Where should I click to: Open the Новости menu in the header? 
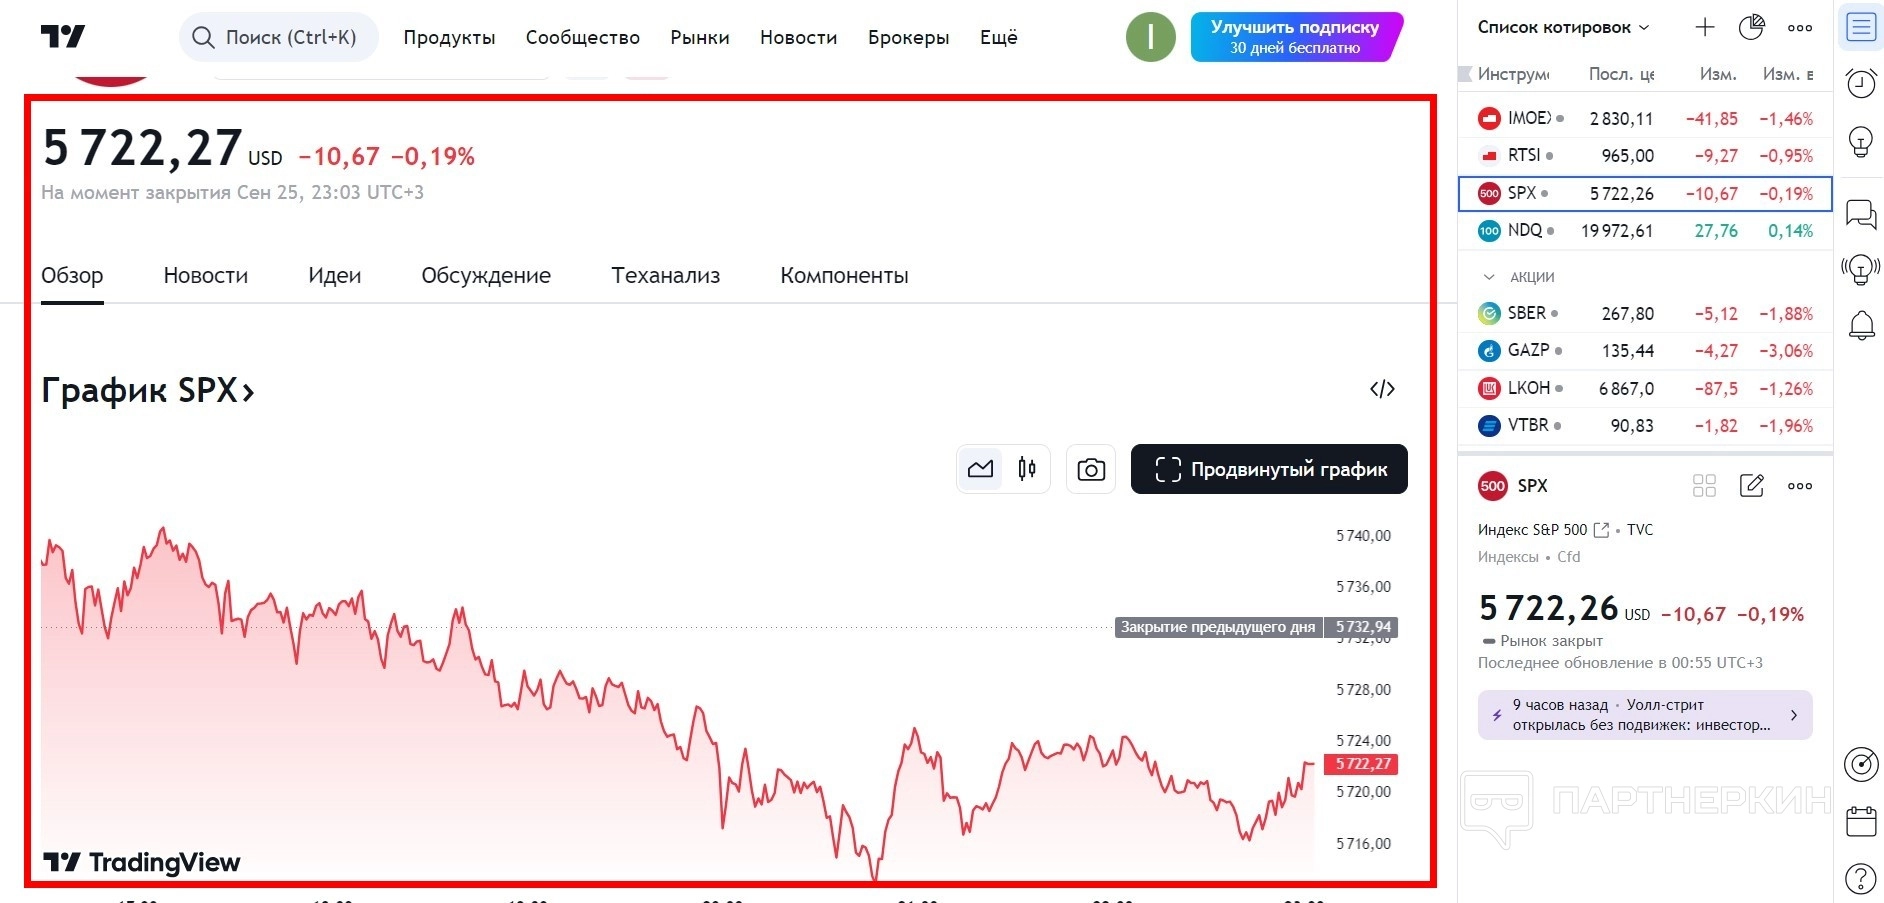(x=798, y=37)
